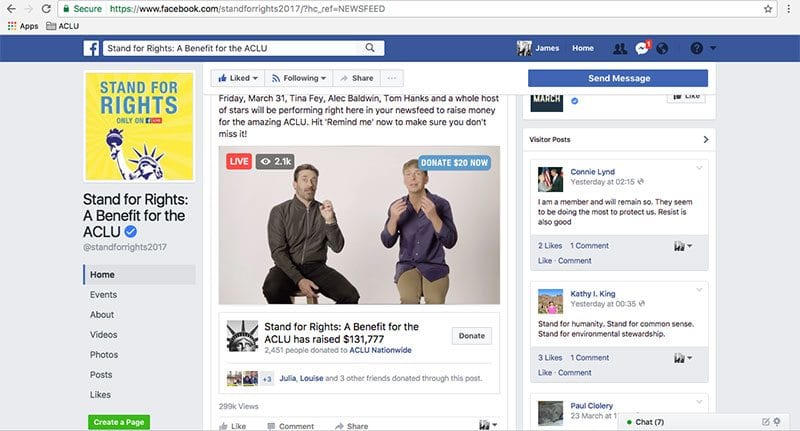Expand the Visitor Posts chevron

pos(705,139)
